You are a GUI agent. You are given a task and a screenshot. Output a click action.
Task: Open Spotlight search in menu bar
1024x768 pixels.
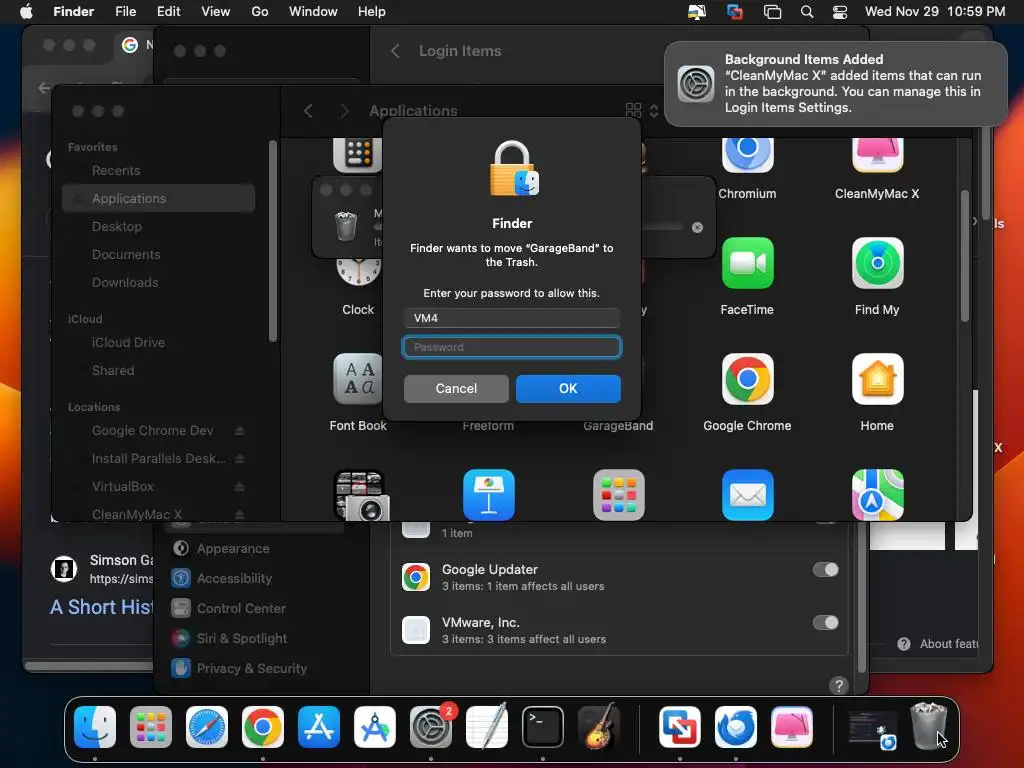(807, 12)
